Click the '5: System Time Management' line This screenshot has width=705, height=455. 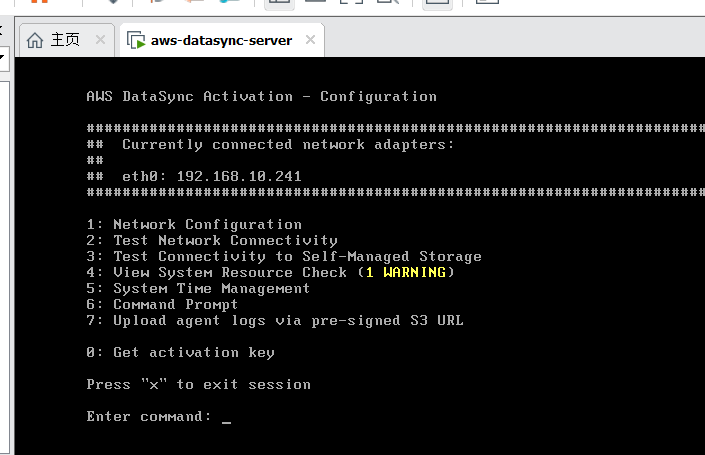pyautogui.click(x=198, y=289)
